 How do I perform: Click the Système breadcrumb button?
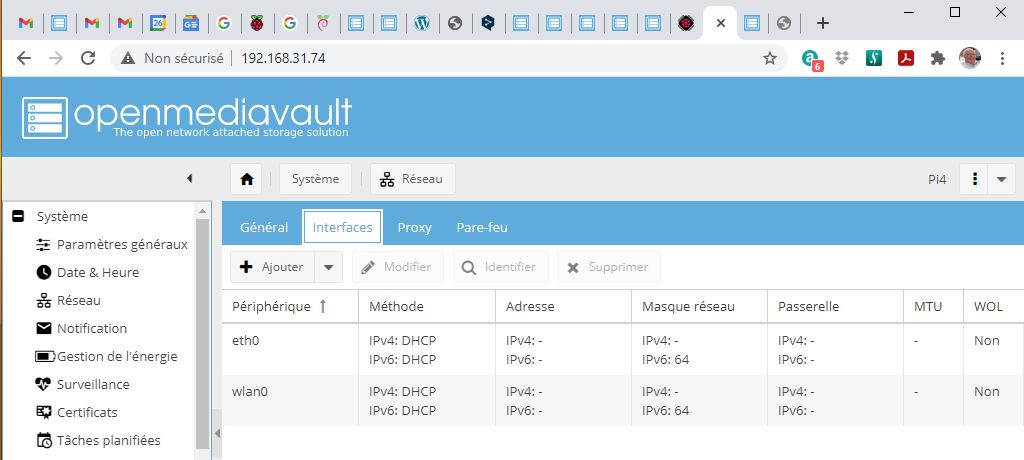point(315,179)
